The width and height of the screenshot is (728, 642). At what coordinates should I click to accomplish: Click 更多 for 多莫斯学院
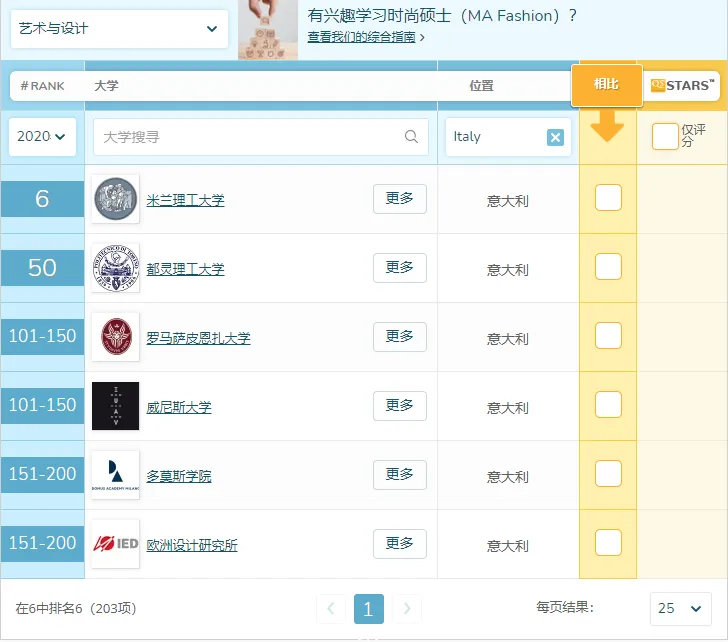pos(400,475)
